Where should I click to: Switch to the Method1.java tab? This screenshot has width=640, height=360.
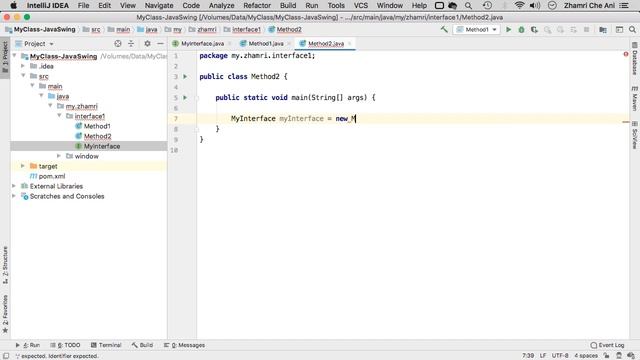click(x=266, y=43)
